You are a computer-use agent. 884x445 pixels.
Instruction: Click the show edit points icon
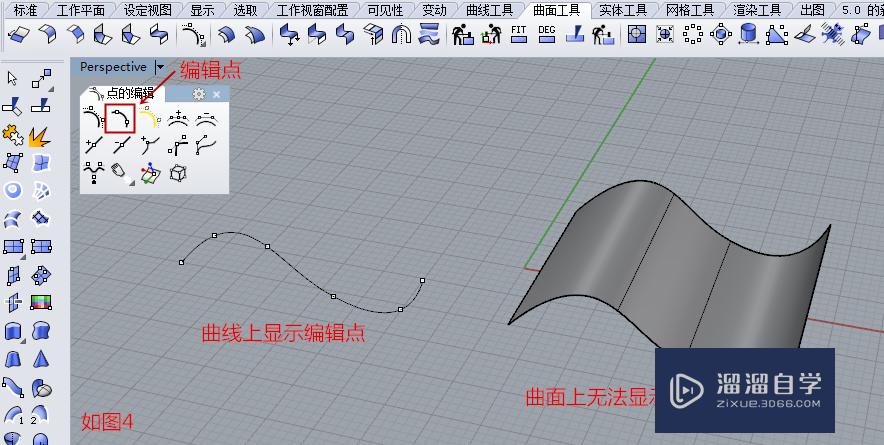coord(120,118)
